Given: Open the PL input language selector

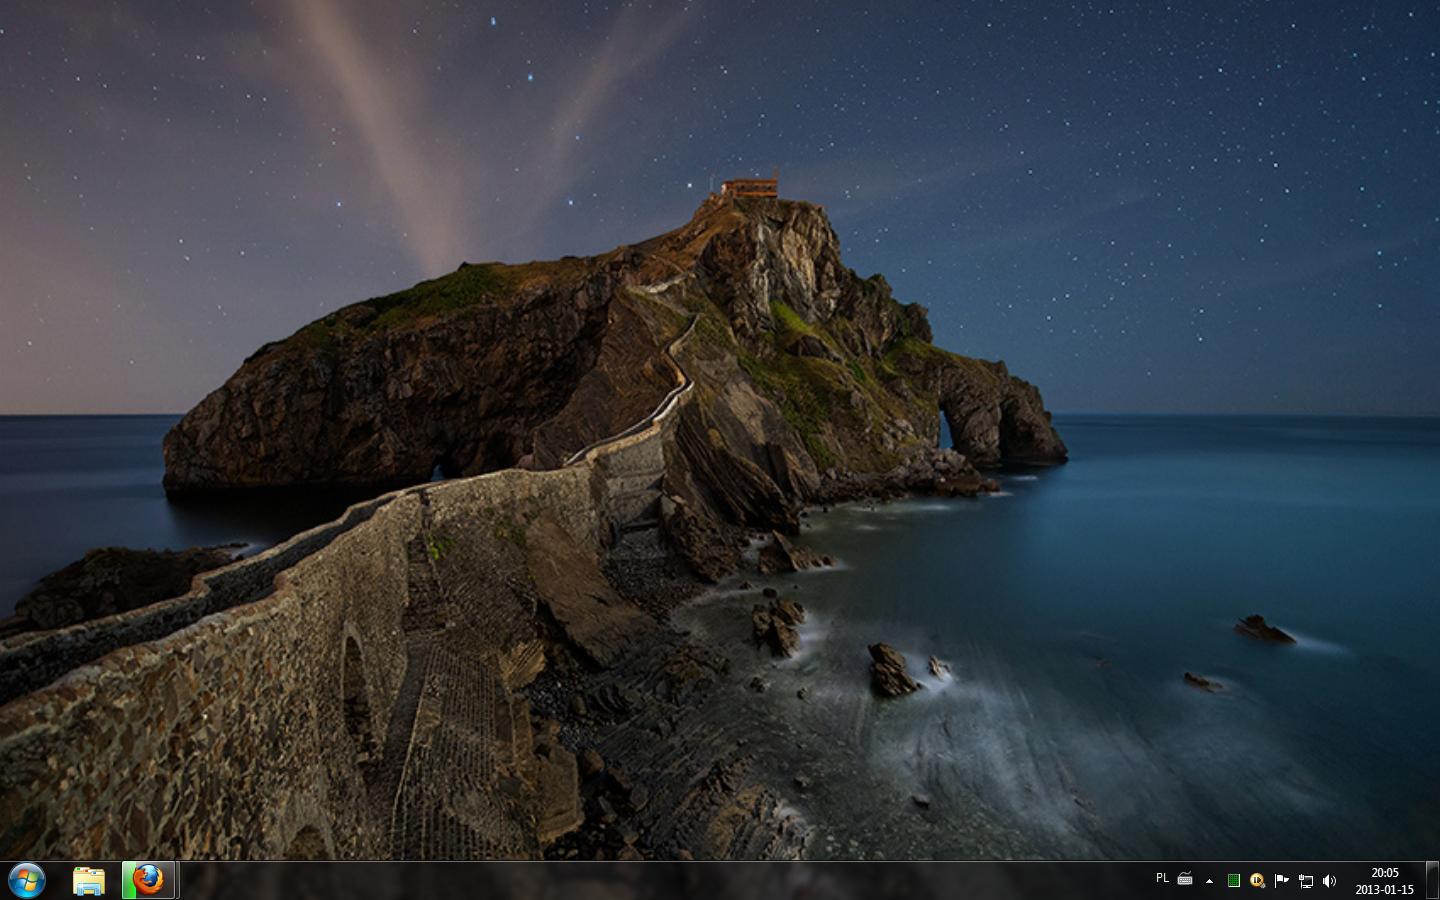Looking at the screenshot, I should 1162,878.
